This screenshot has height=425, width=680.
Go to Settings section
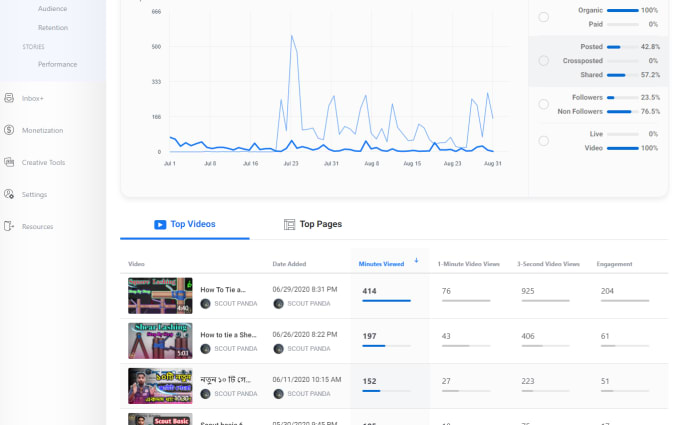tap(34, 195)
